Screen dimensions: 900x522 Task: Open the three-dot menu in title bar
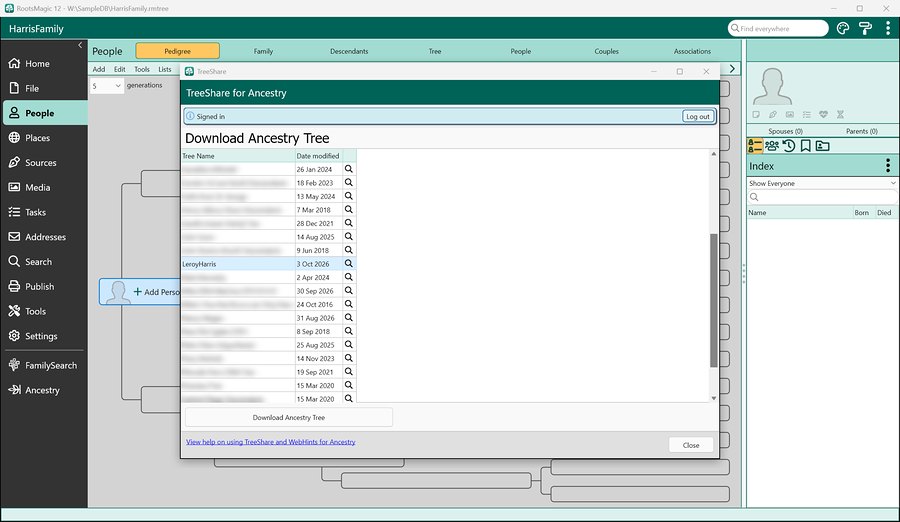coord(887,28)
